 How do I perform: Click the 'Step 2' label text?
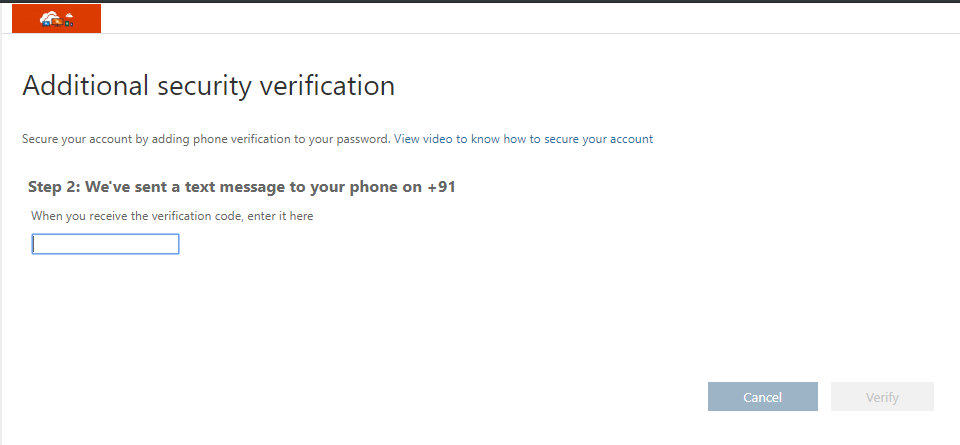point(54,187)
